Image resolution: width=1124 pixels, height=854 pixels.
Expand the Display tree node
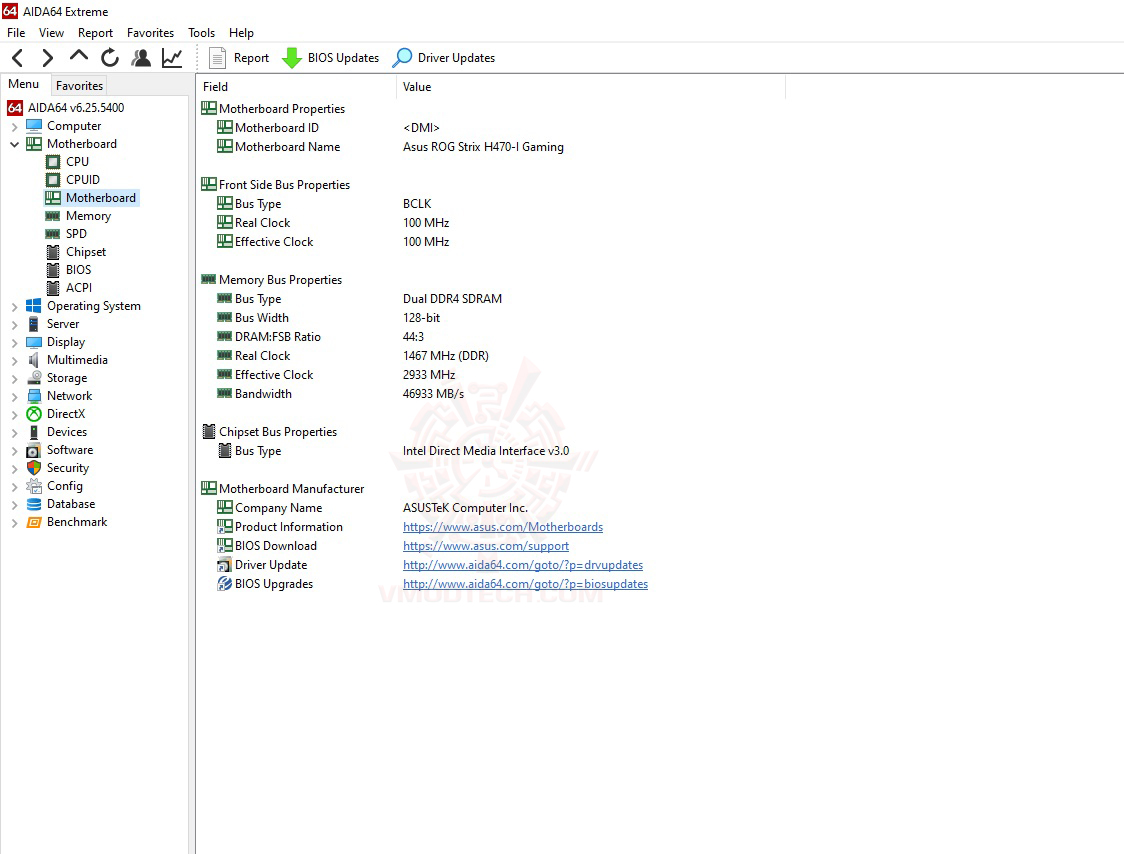click(14, 342)
